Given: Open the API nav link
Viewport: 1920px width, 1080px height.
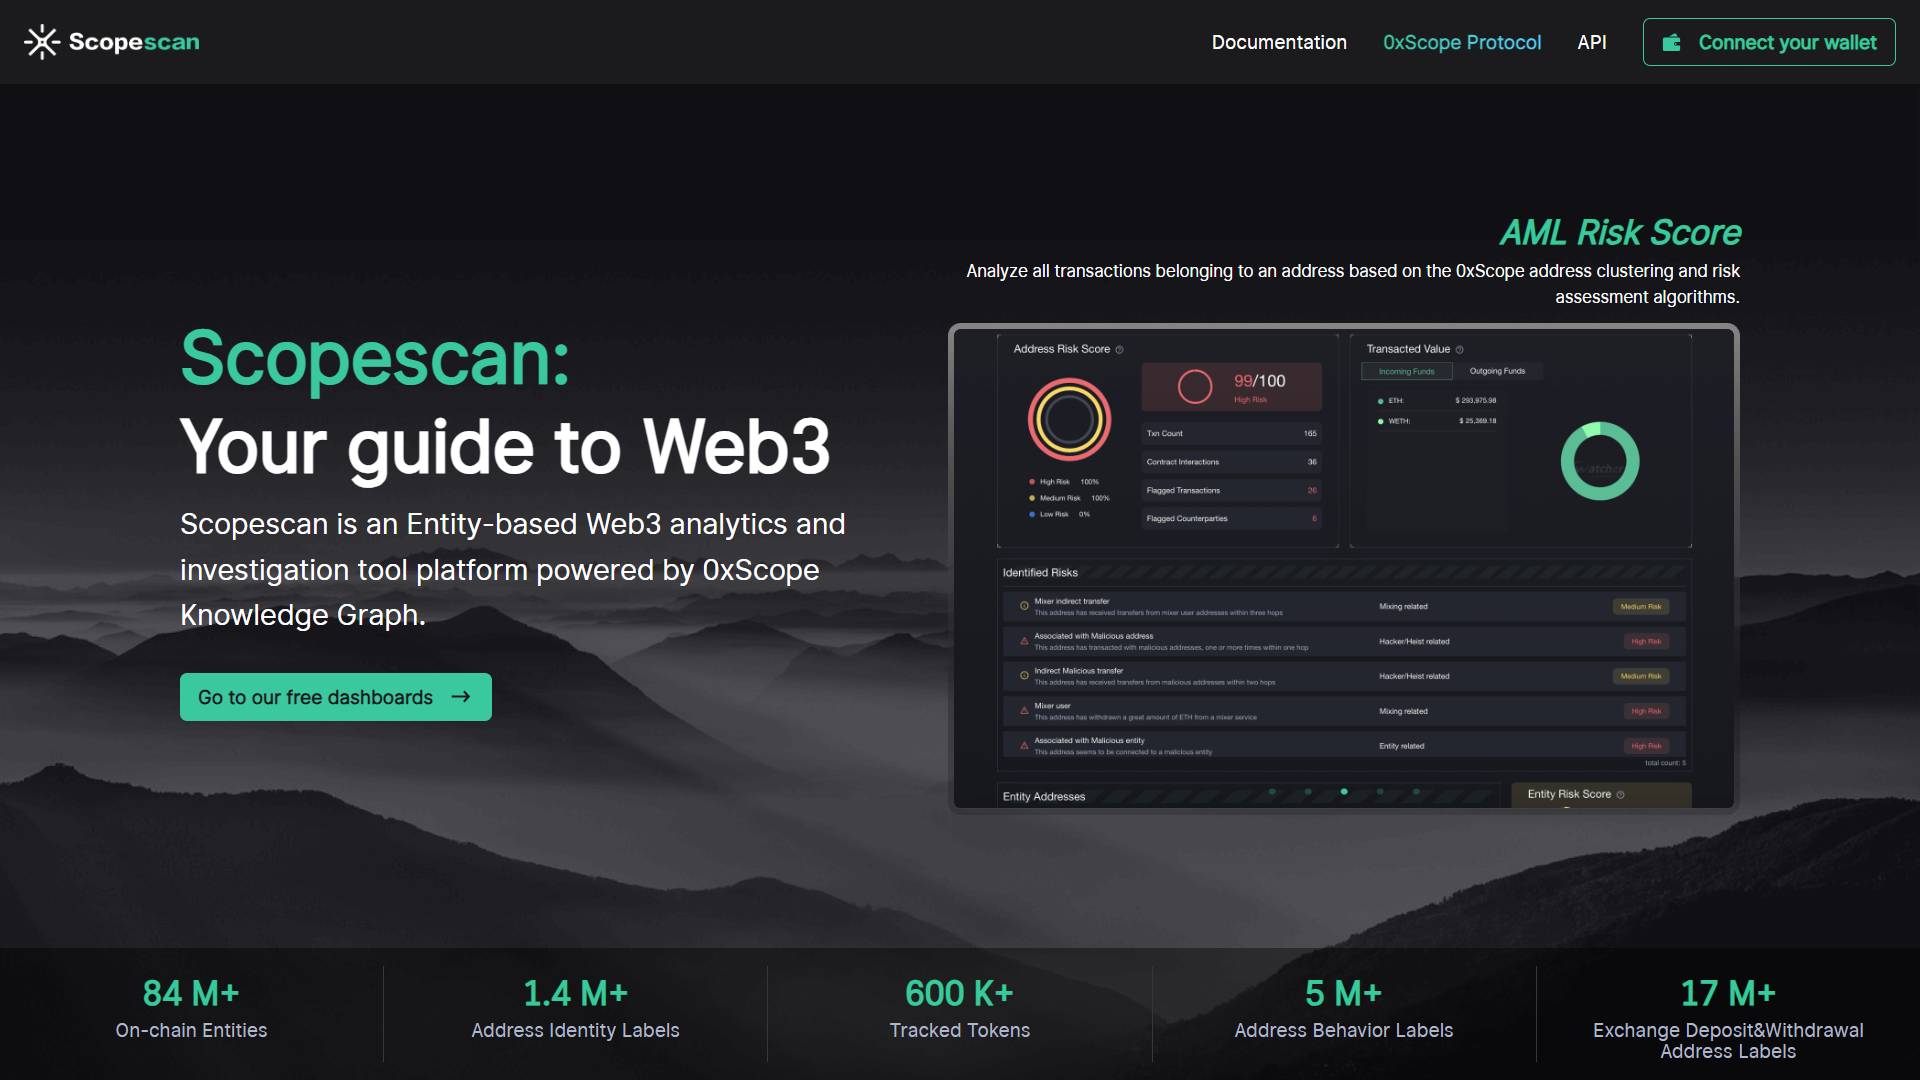Looking at the screenshot, I should tap(1592, 42).
